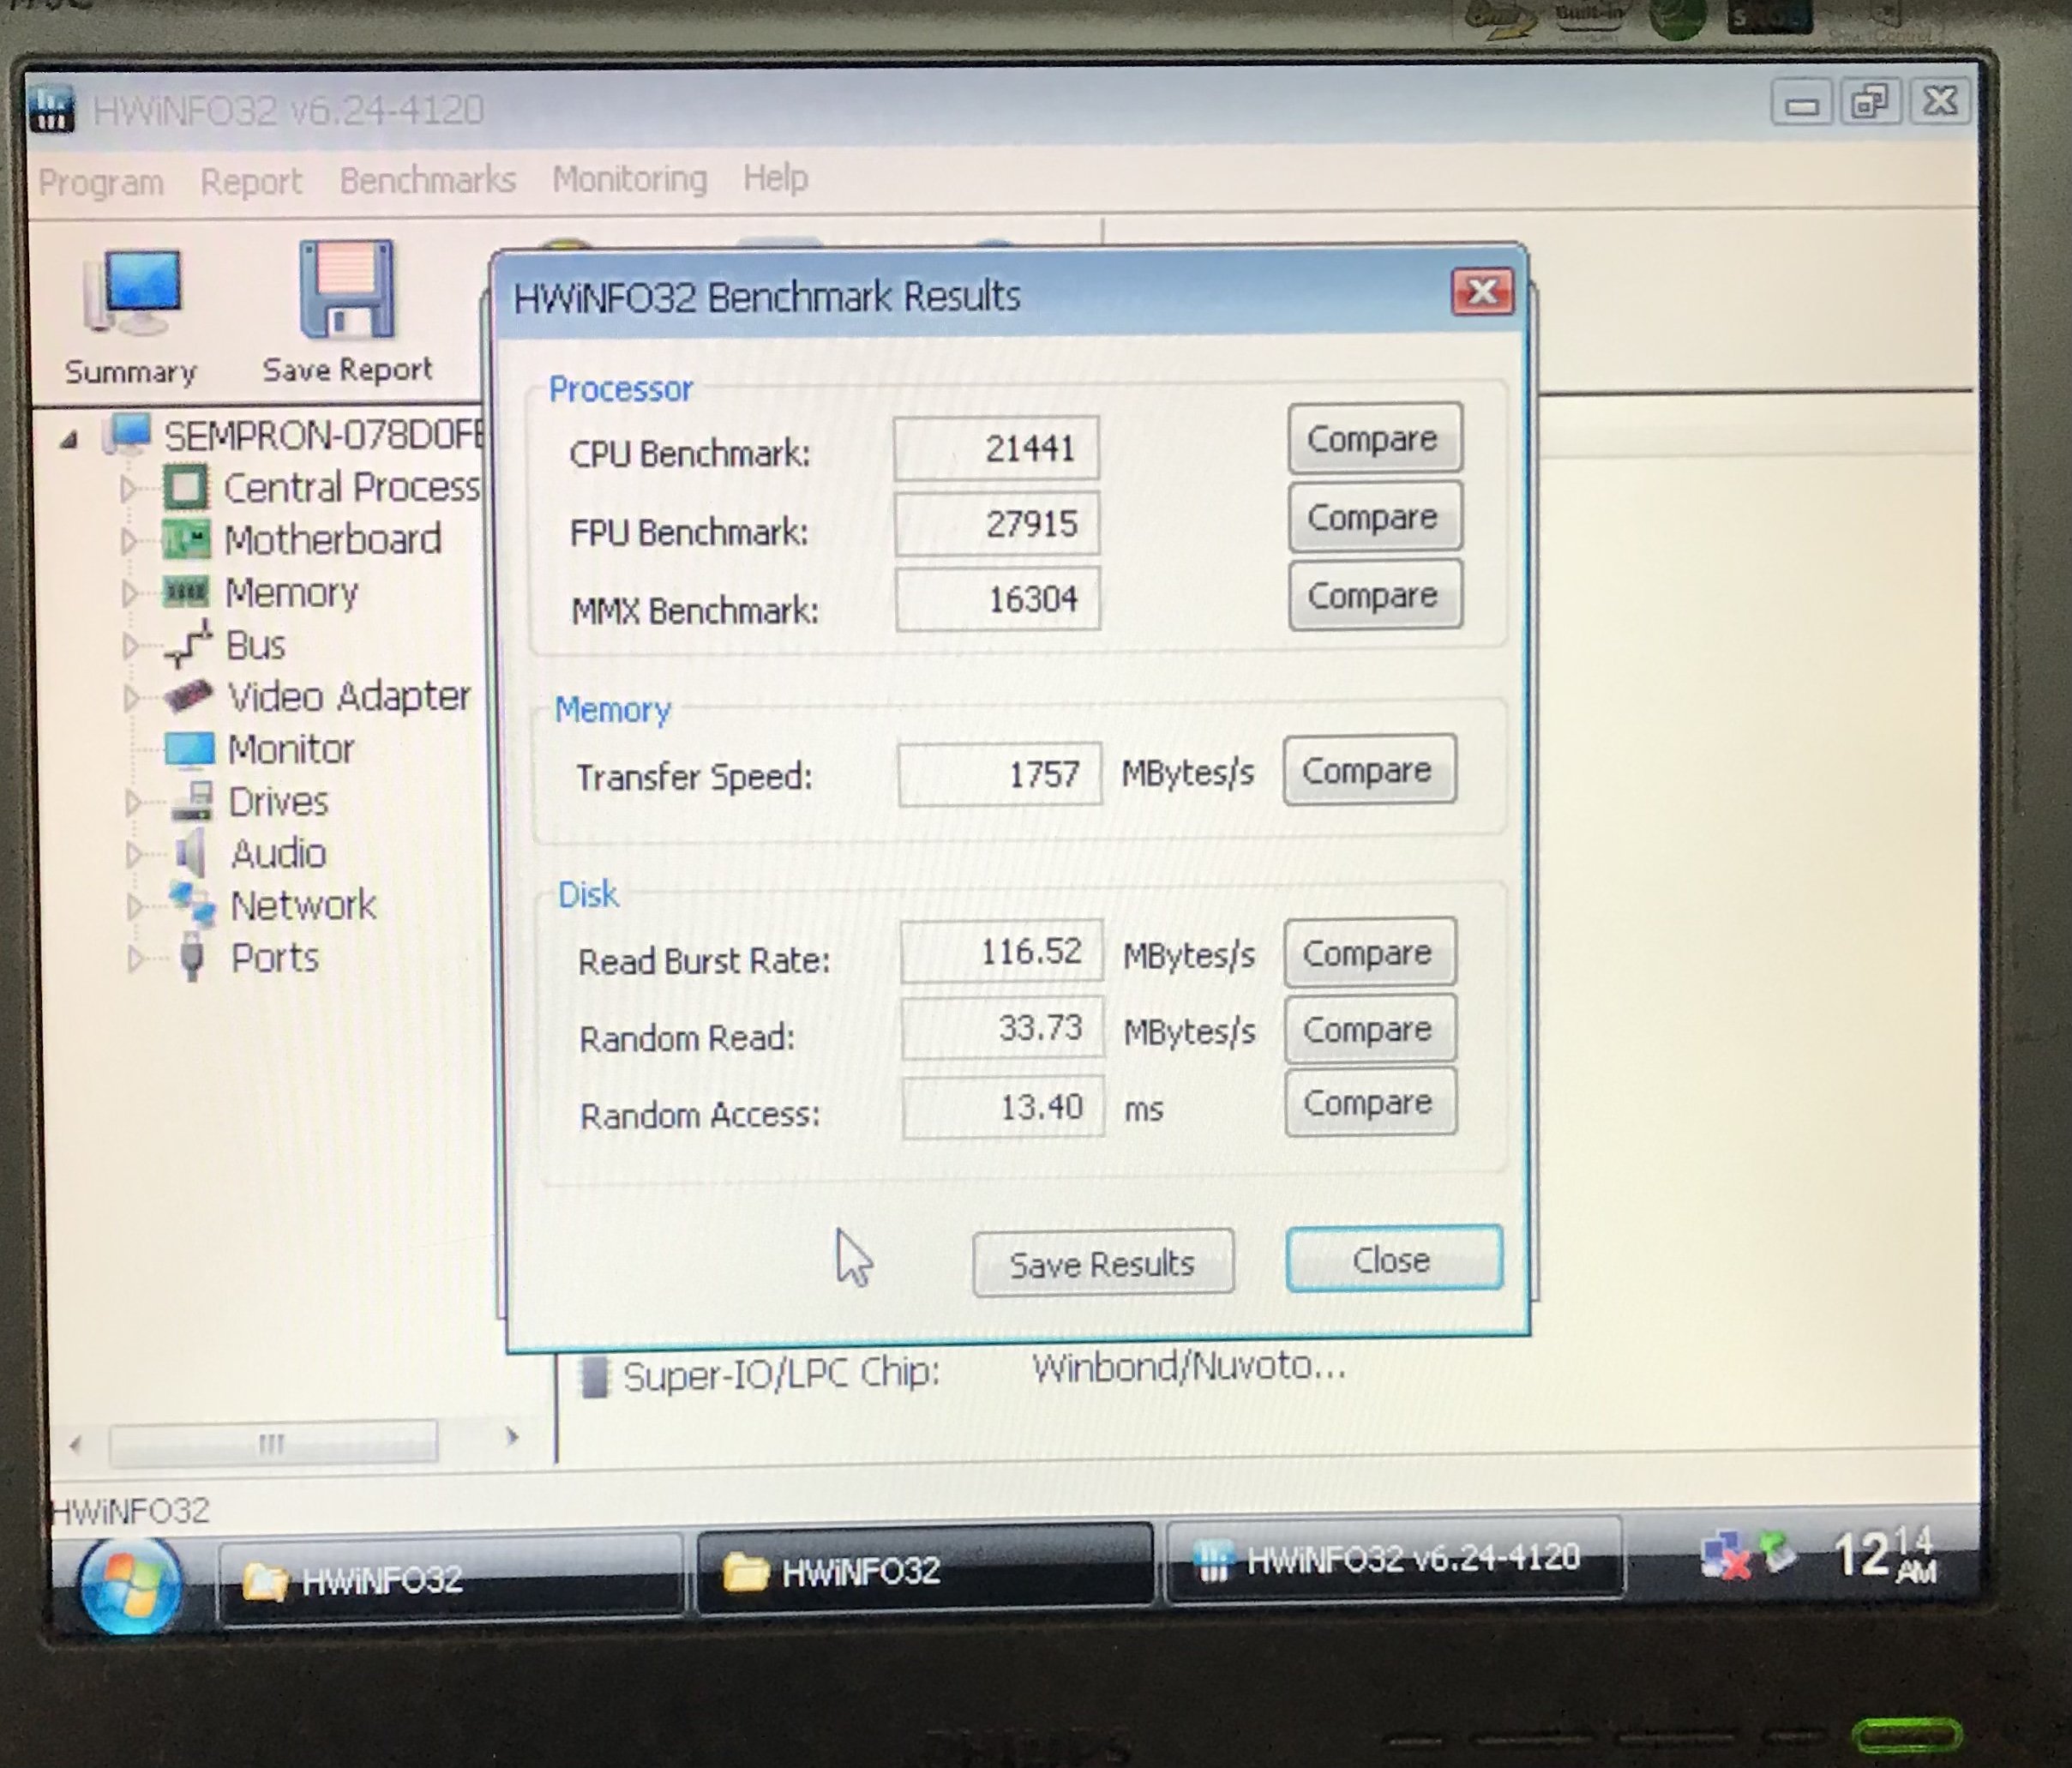This screenshot has height=1768, width=2072.
Task: Open the Benchmarks menu
Action: click(x=427, y=180)
